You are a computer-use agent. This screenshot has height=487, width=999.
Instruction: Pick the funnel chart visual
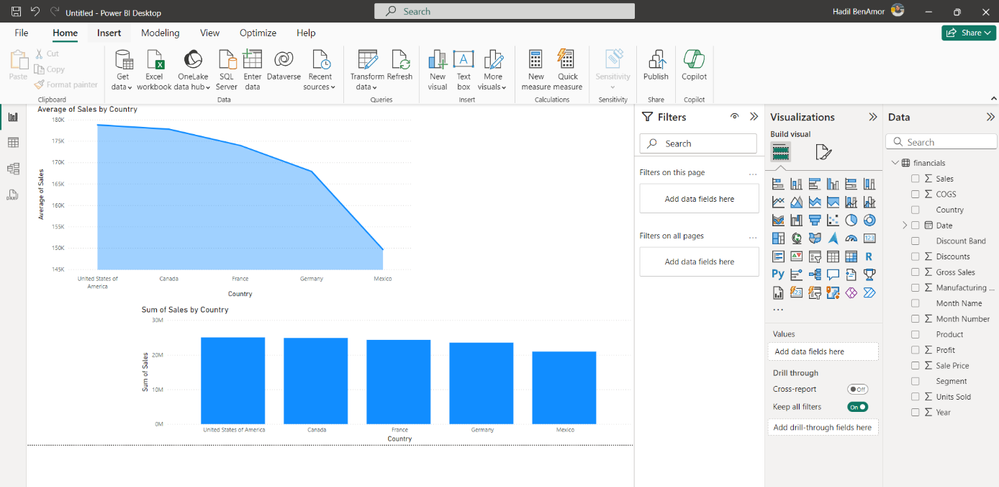814,220
